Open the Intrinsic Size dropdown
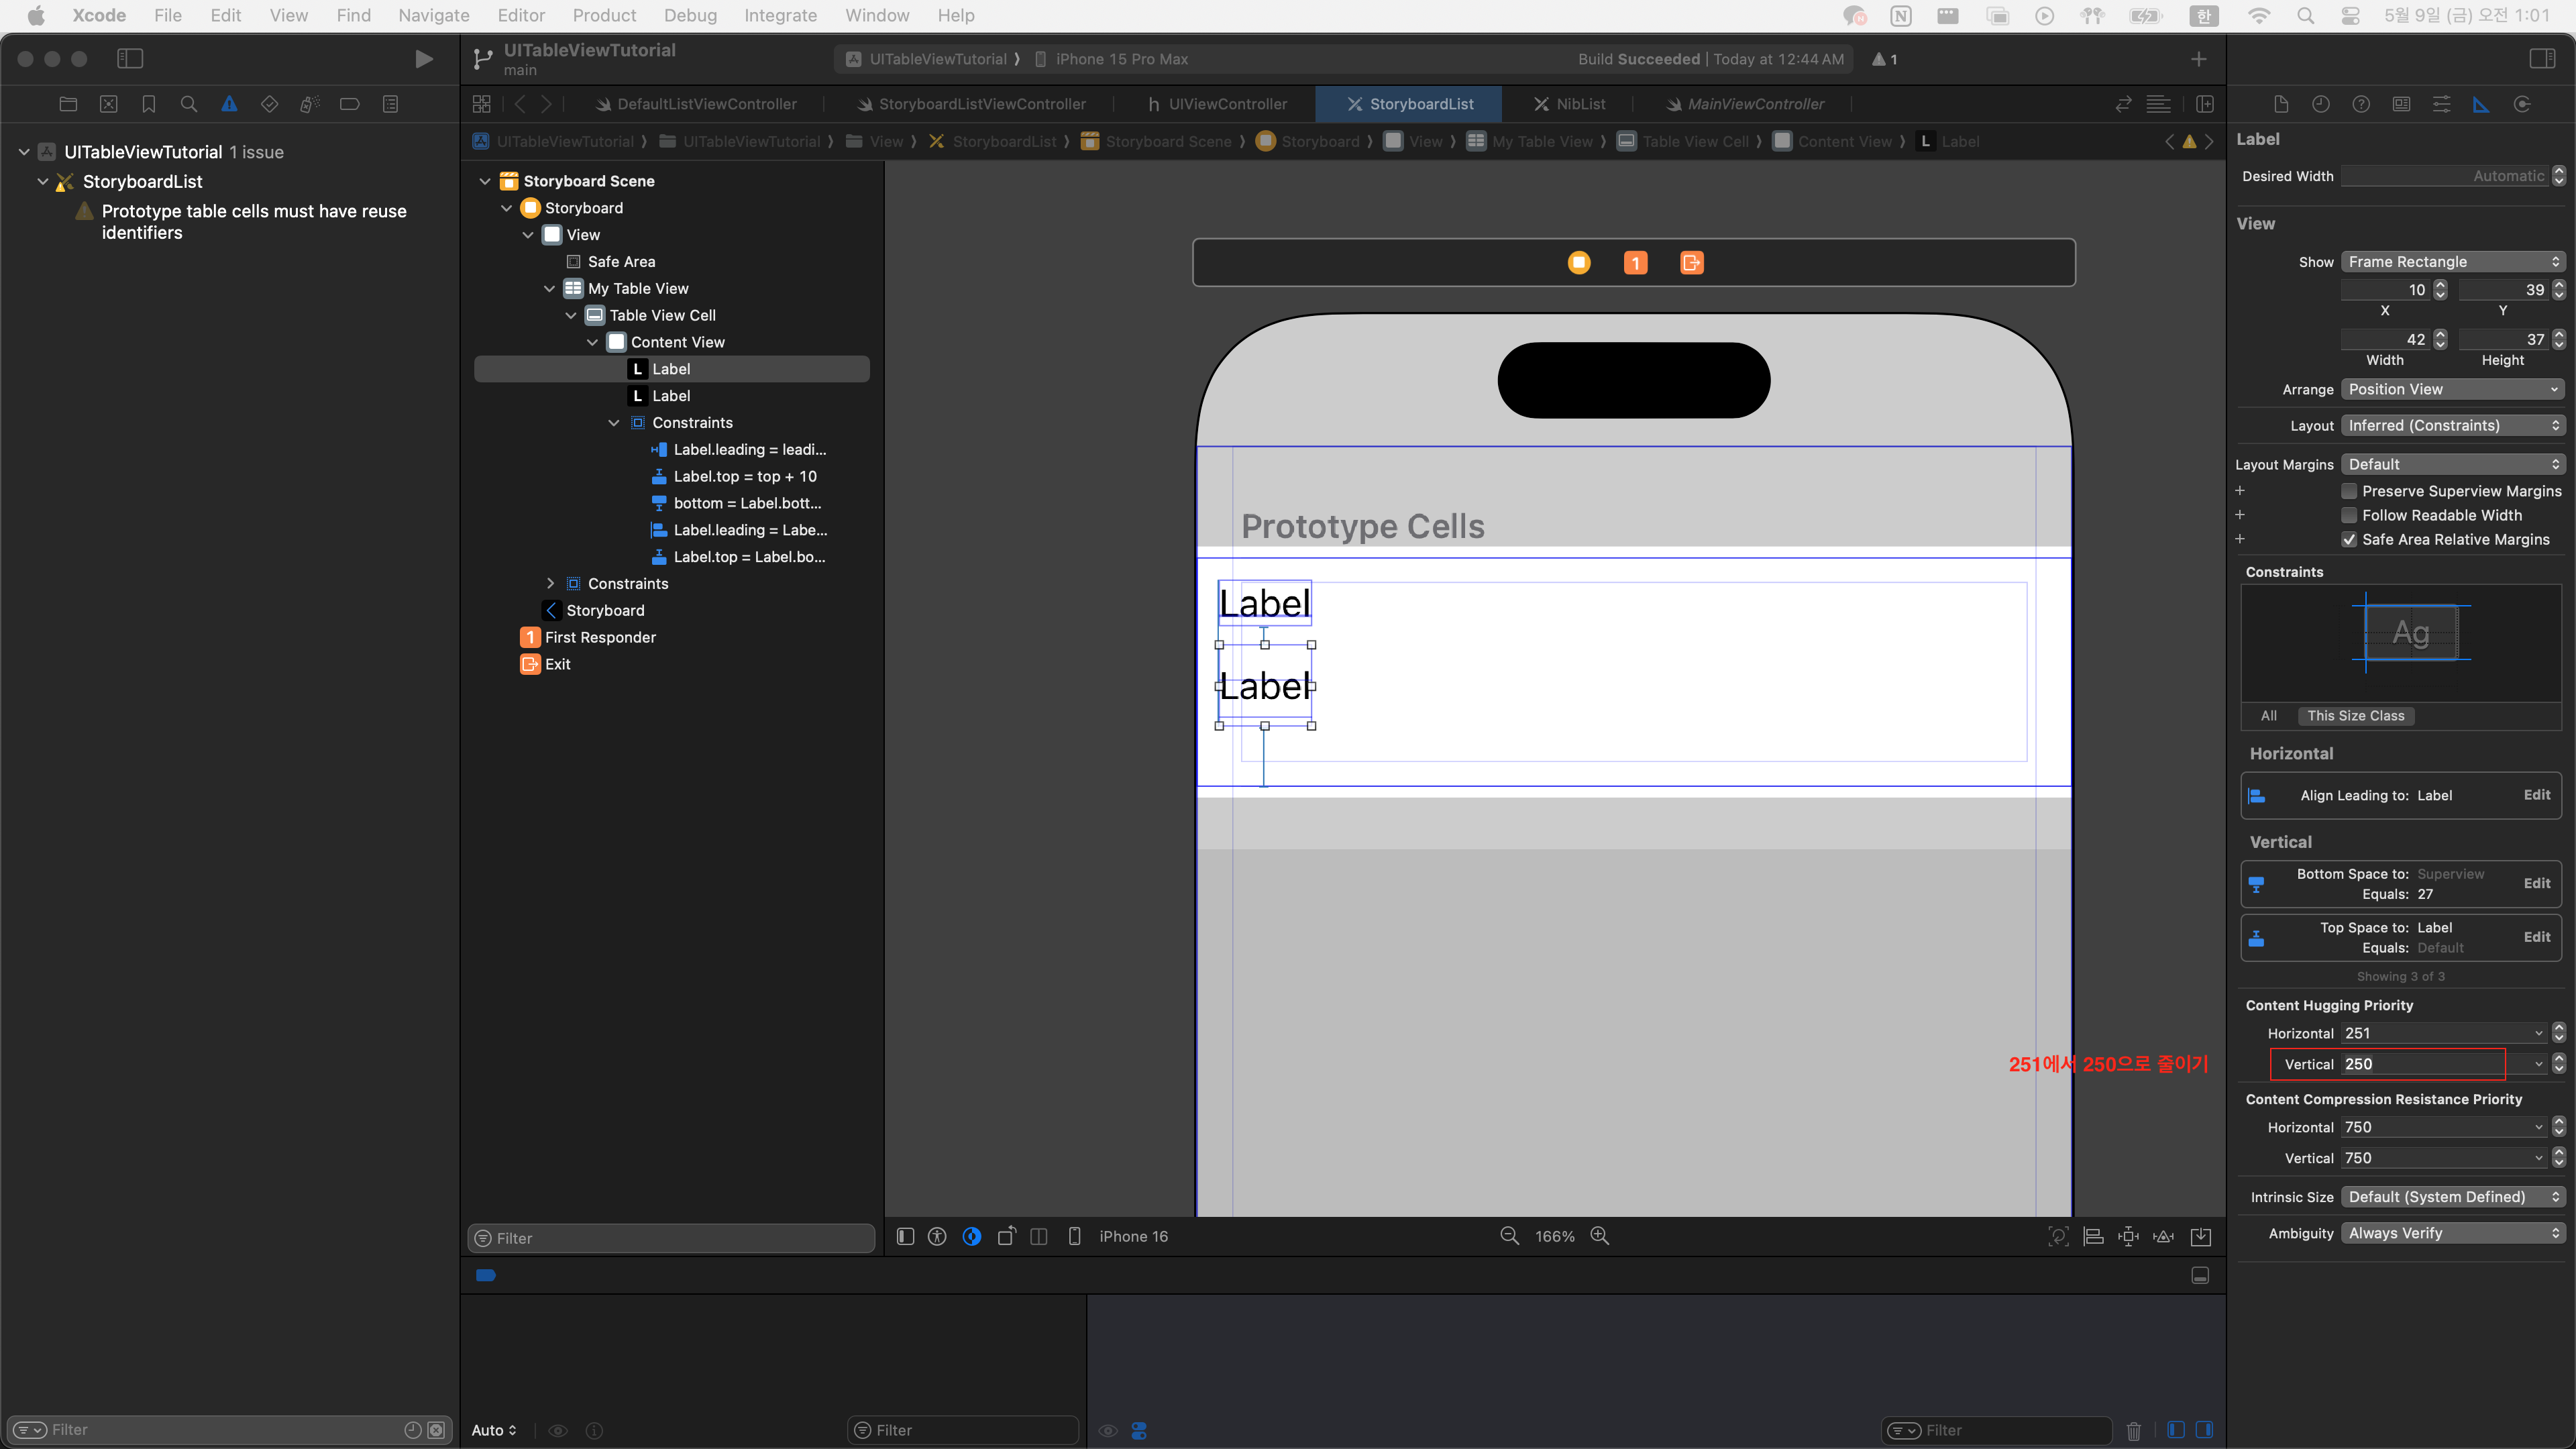 [2454, 1197]
